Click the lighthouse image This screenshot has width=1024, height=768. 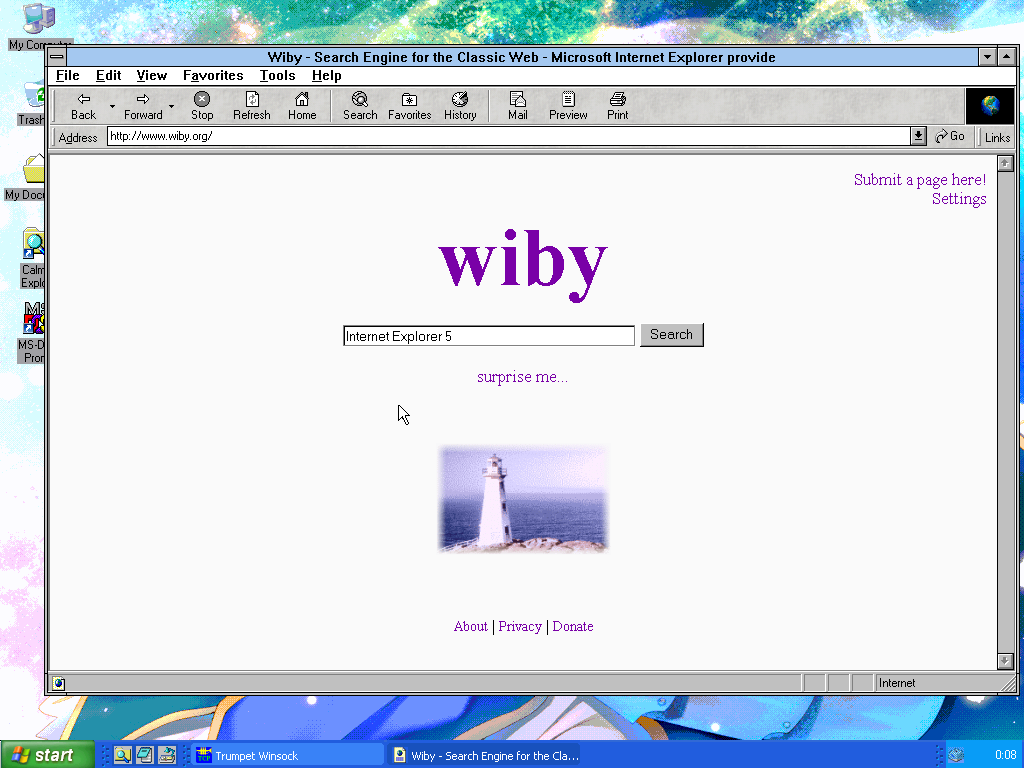click(x=523, y=499)
